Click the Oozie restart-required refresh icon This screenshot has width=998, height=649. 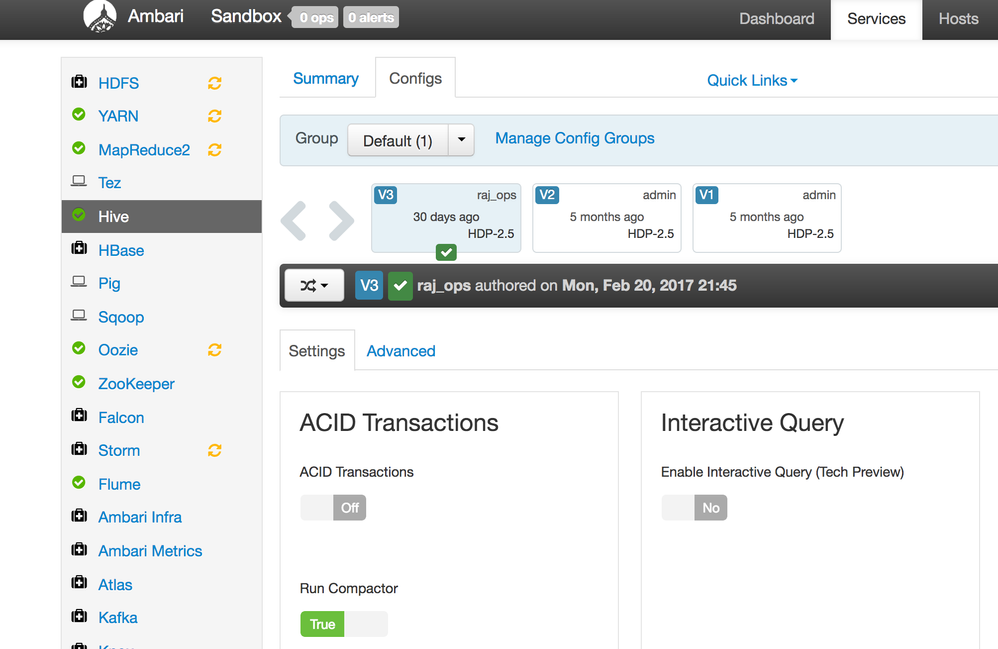pos(214,350)
